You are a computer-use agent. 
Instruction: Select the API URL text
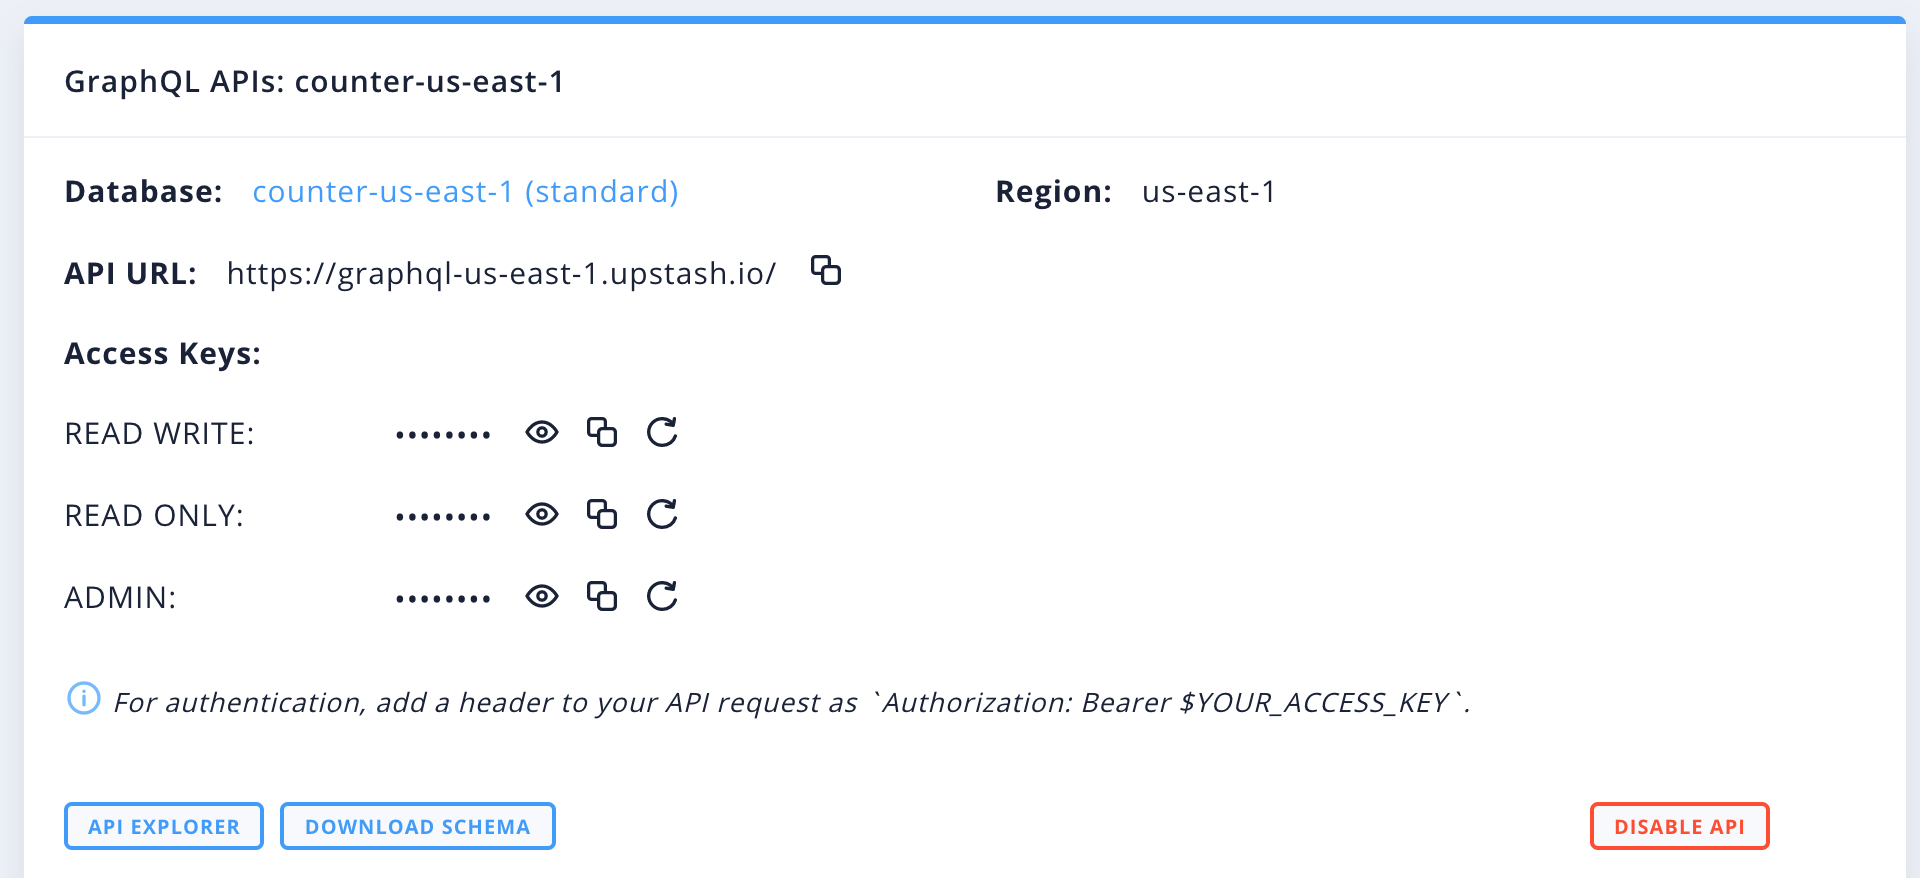click(x=501, y=273)
